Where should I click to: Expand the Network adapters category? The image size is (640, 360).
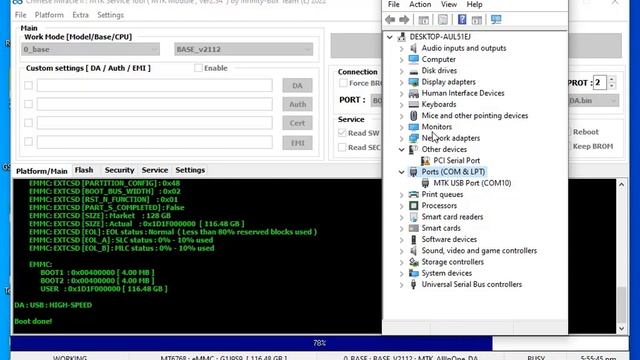(x=402, y=138)
